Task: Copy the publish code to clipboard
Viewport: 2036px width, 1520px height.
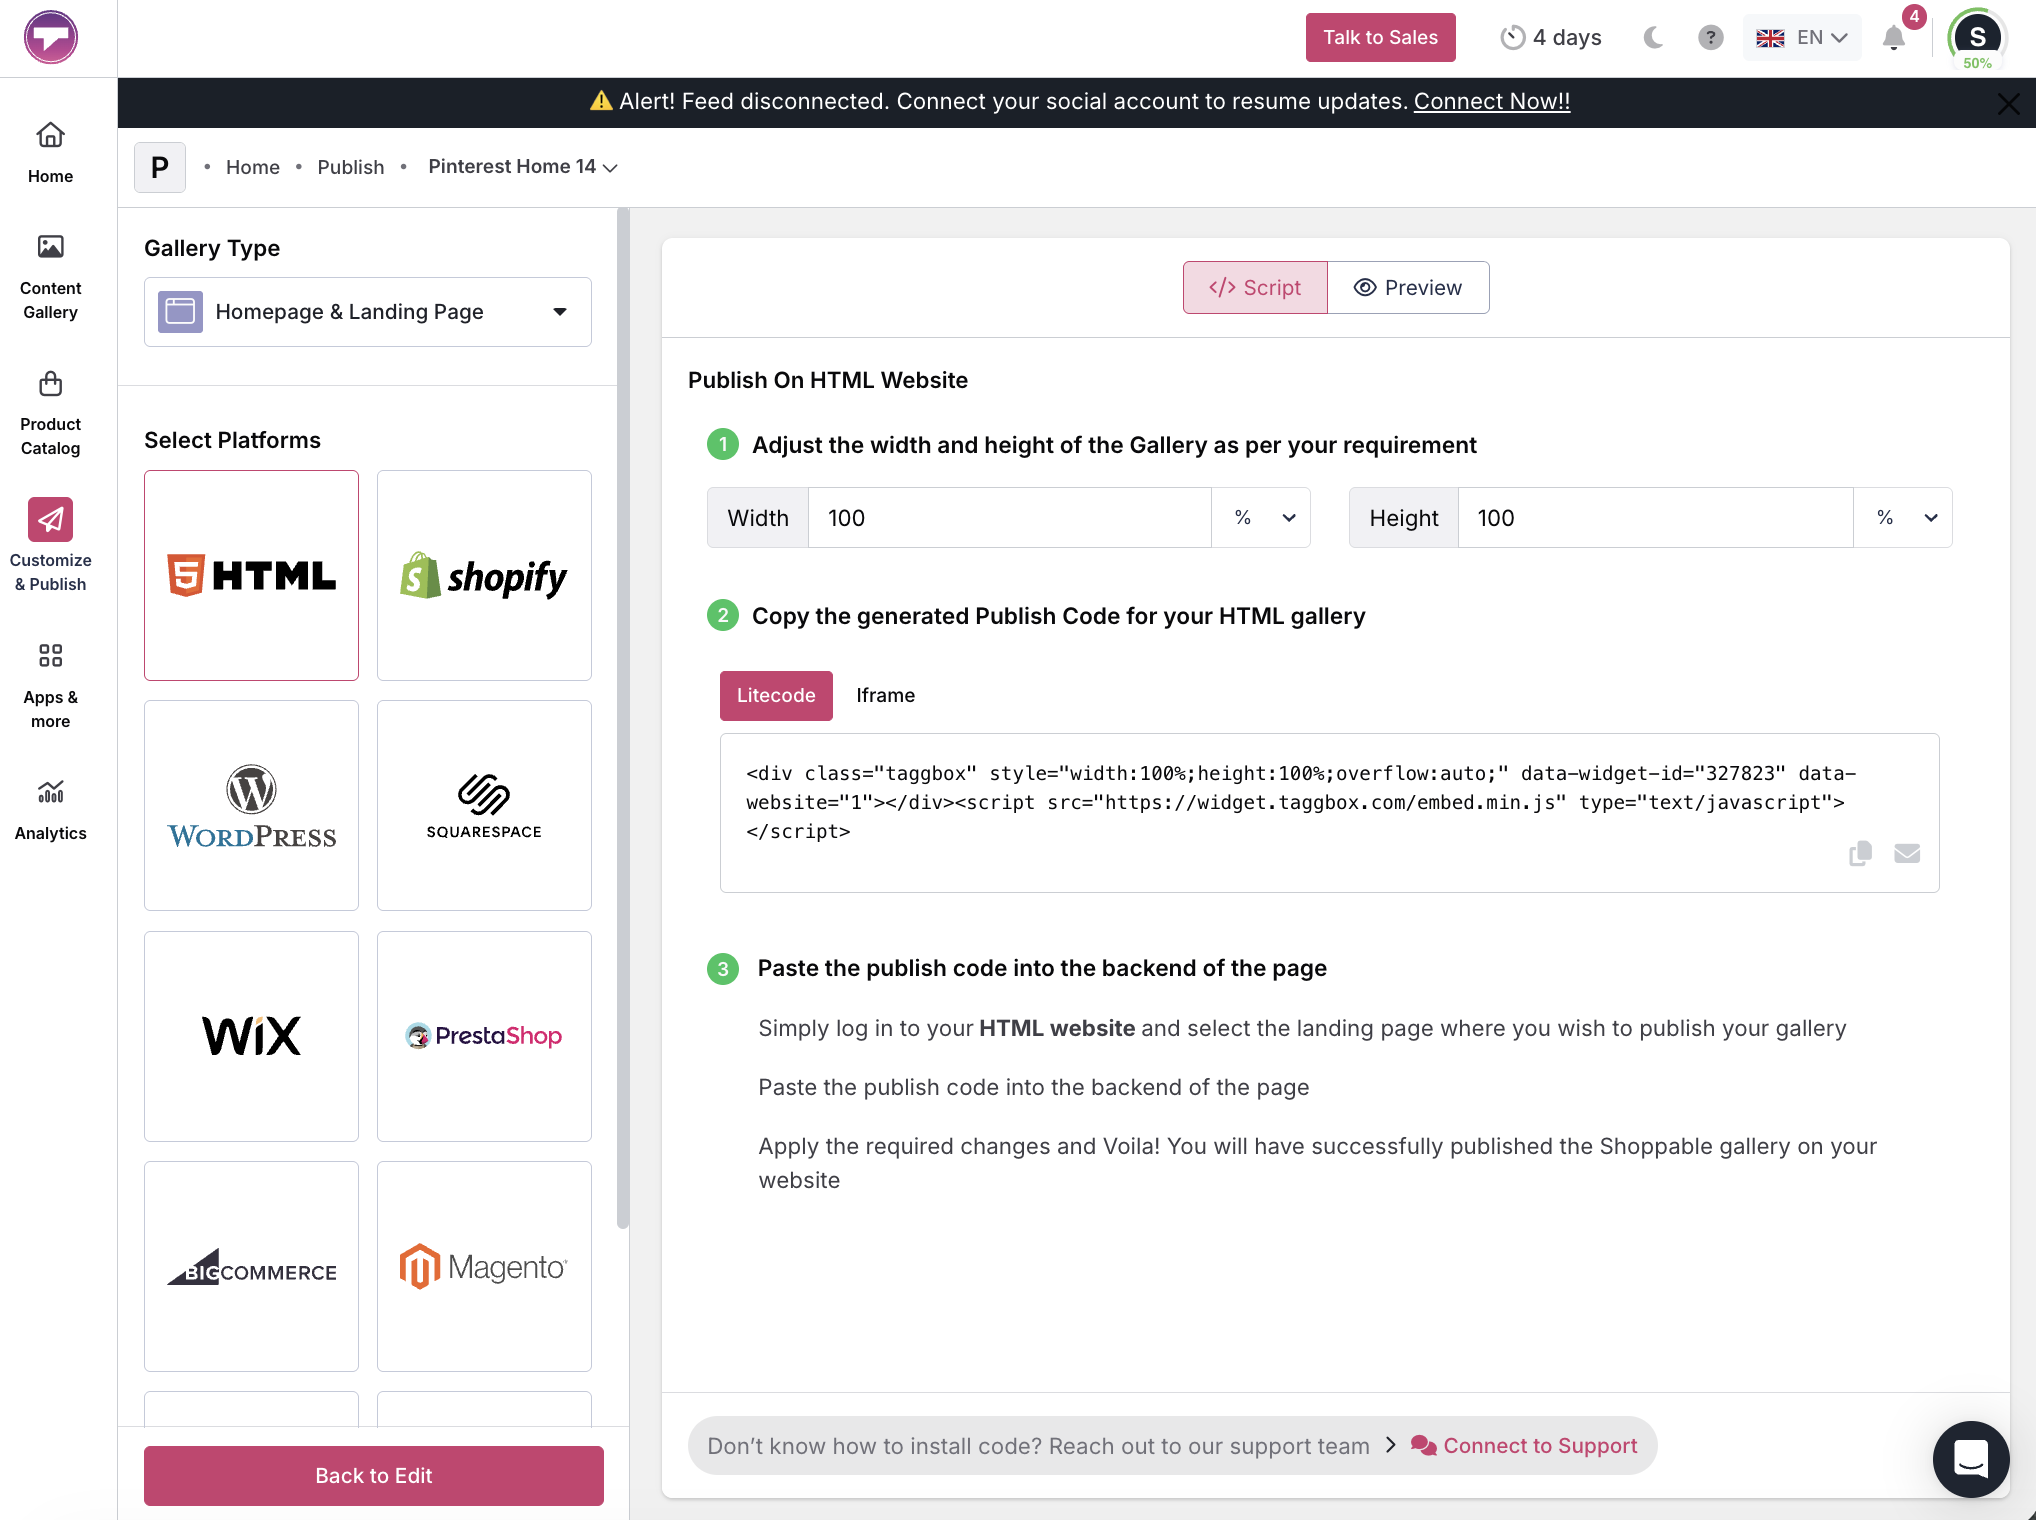Action: (1860, 853)
